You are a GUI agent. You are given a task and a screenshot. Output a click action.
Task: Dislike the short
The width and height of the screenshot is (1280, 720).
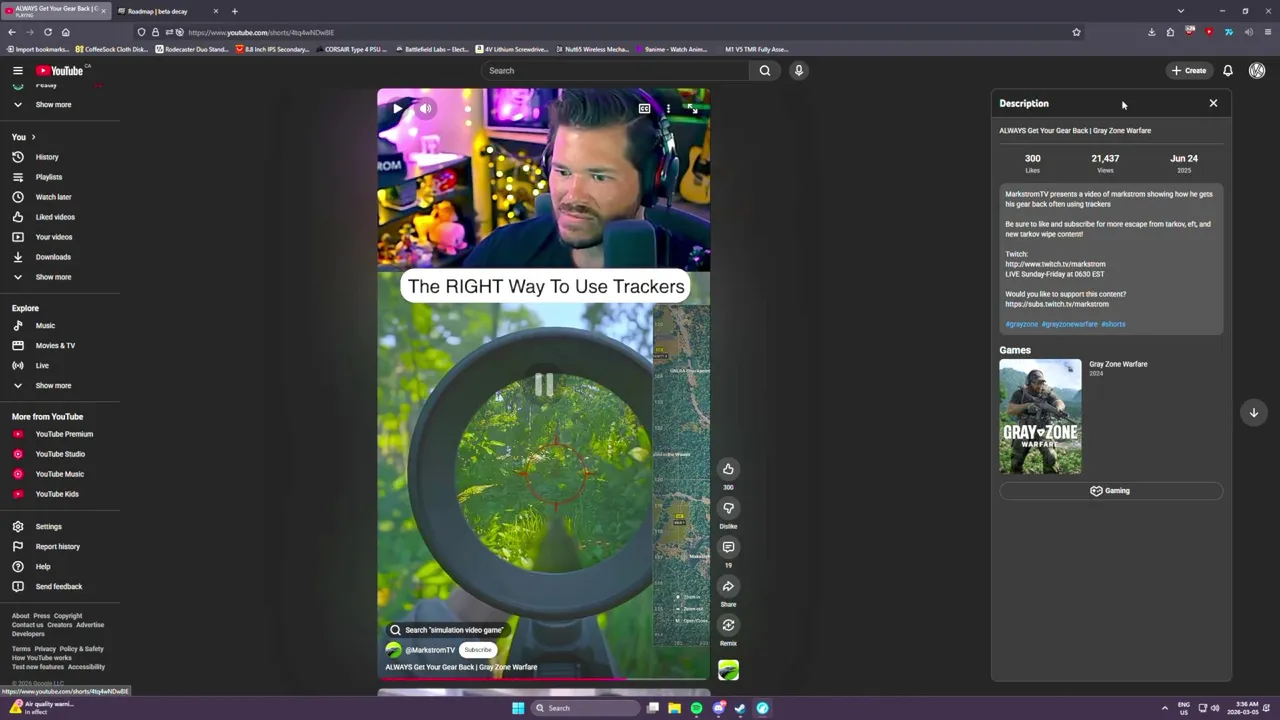coord(728,508)
